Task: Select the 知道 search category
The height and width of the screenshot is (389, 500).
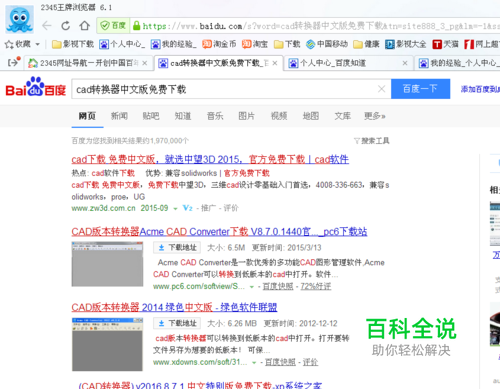Action: 183,116
